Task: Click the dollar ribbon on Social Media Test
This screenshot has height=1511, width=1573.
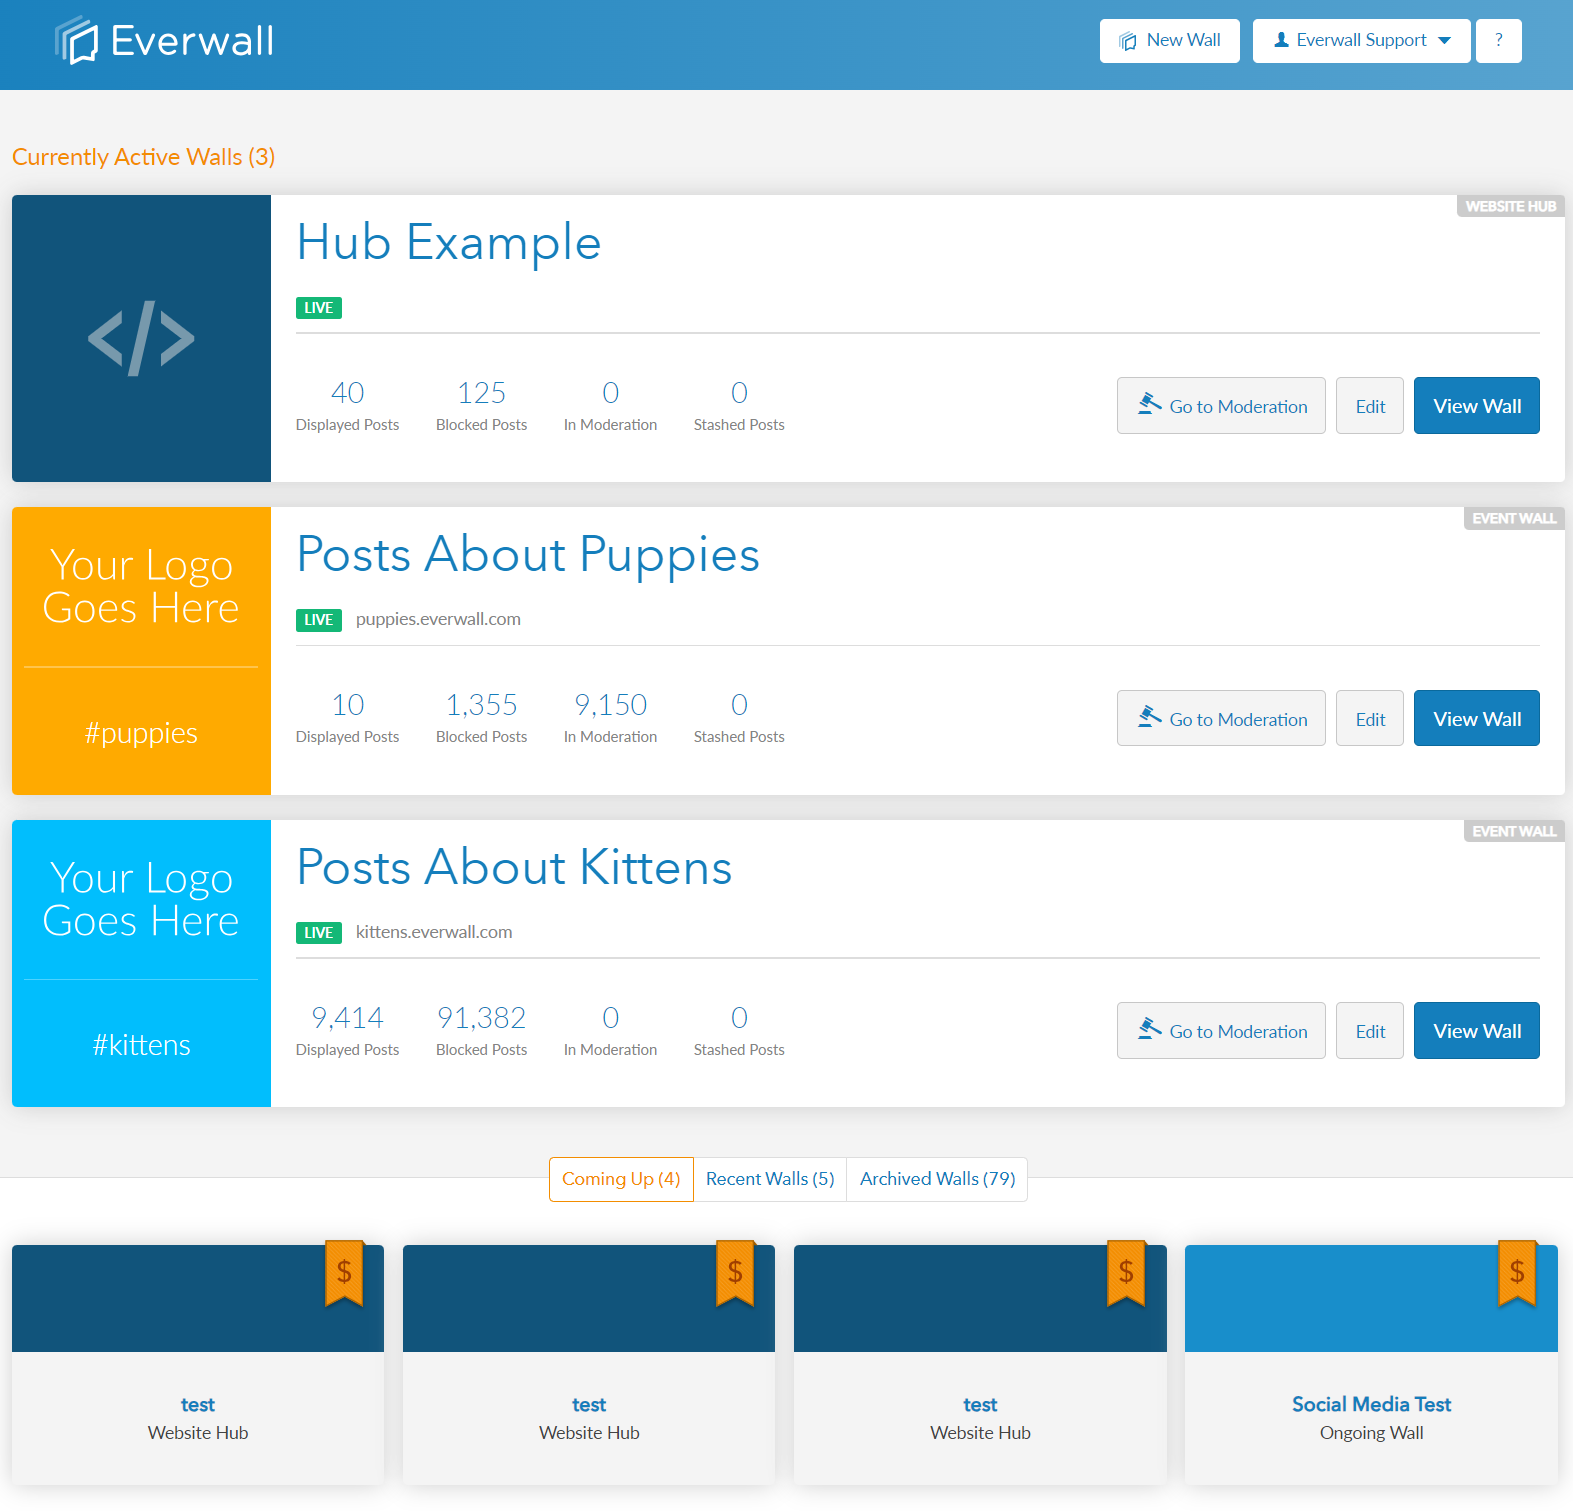Action: (1517, 1273)
